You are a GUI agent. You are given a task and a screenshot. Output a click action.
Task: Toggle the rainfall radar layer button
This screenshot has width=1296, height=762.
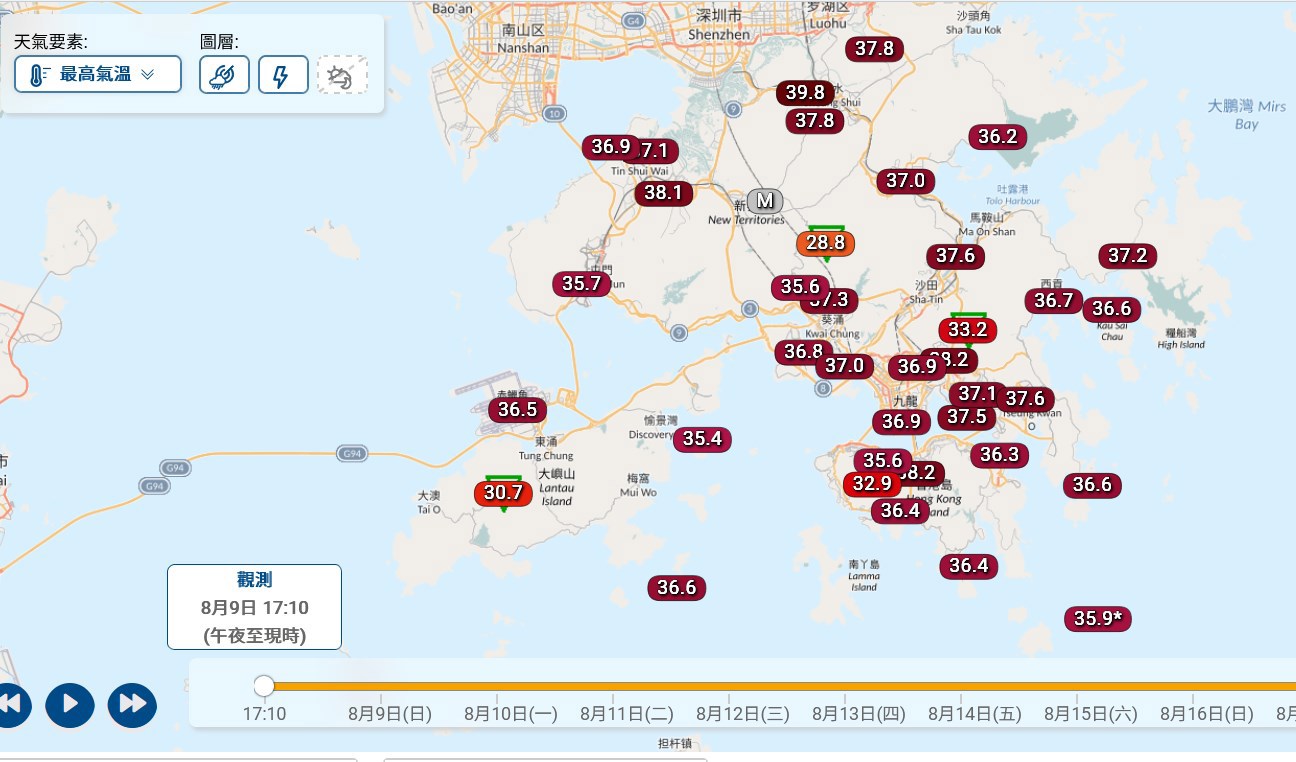point(224,75)
